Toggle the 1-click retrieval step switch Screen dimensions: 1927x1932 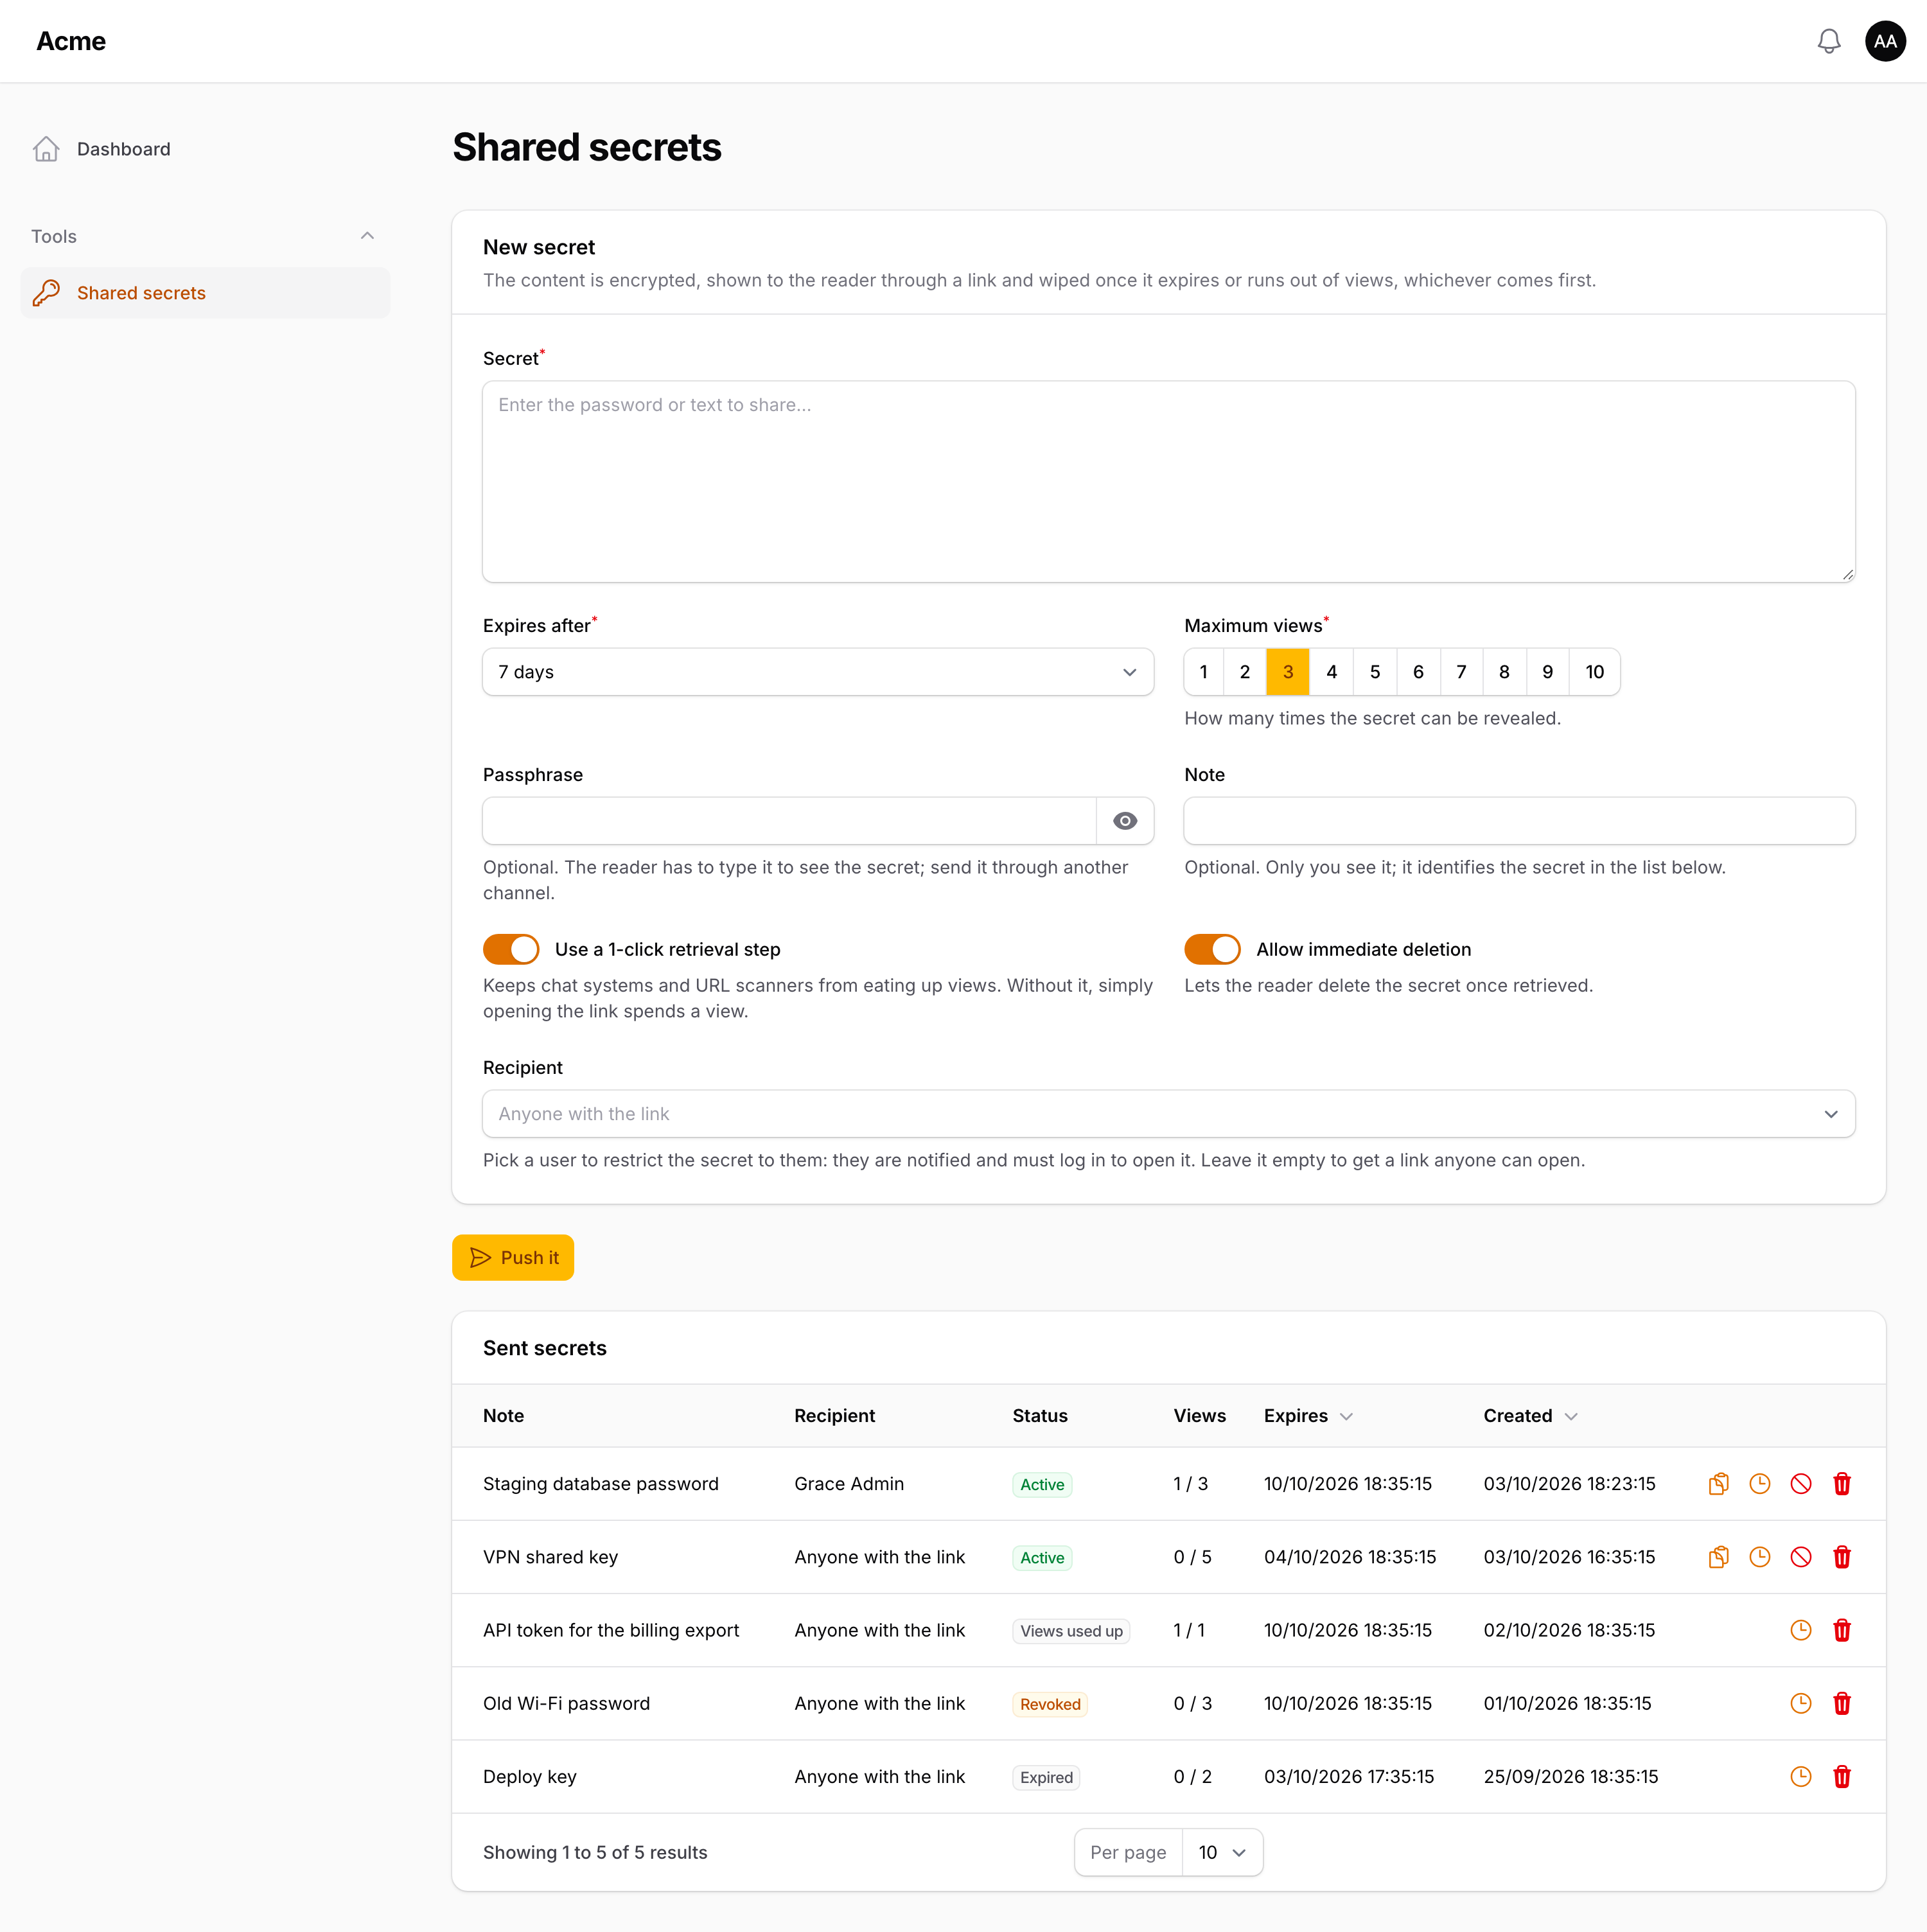(x=511, y=949)
